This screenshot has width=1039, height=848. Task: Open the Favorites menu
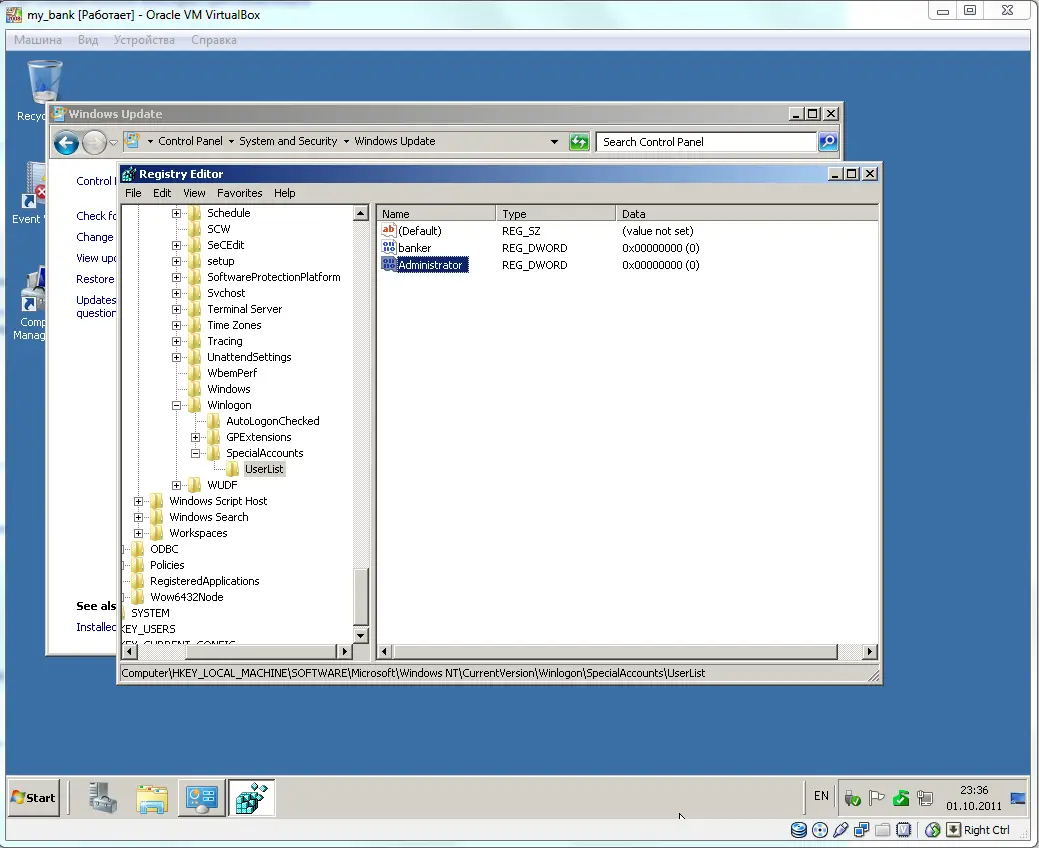click(240, 193)
